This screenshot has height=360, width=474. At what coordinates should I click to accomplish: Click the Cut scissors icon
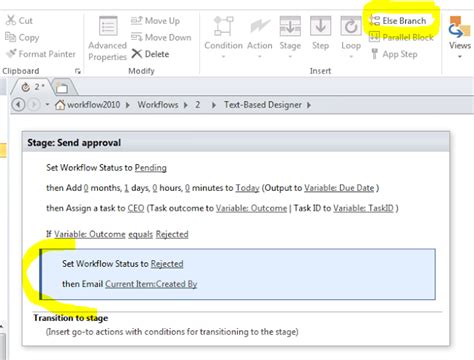coord(10,20)
